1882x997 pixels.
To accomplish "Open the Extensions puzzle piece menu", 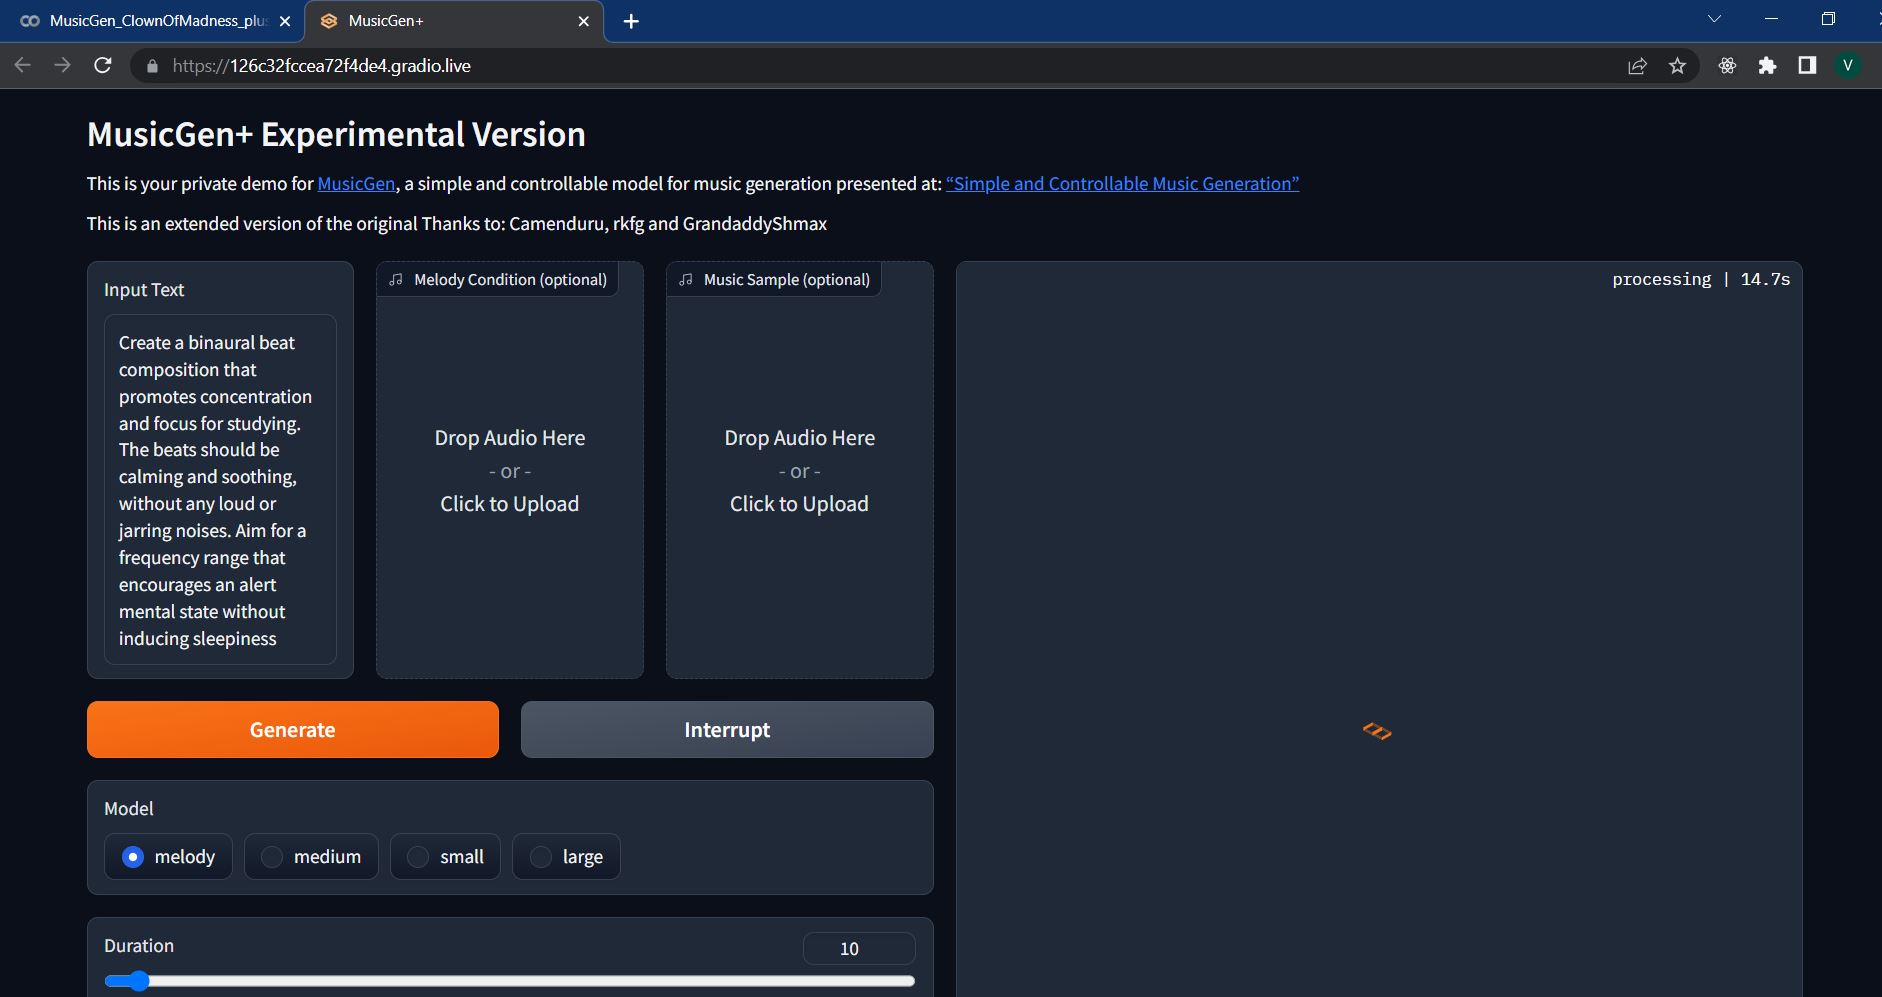I will click(x=1767, y=66).
